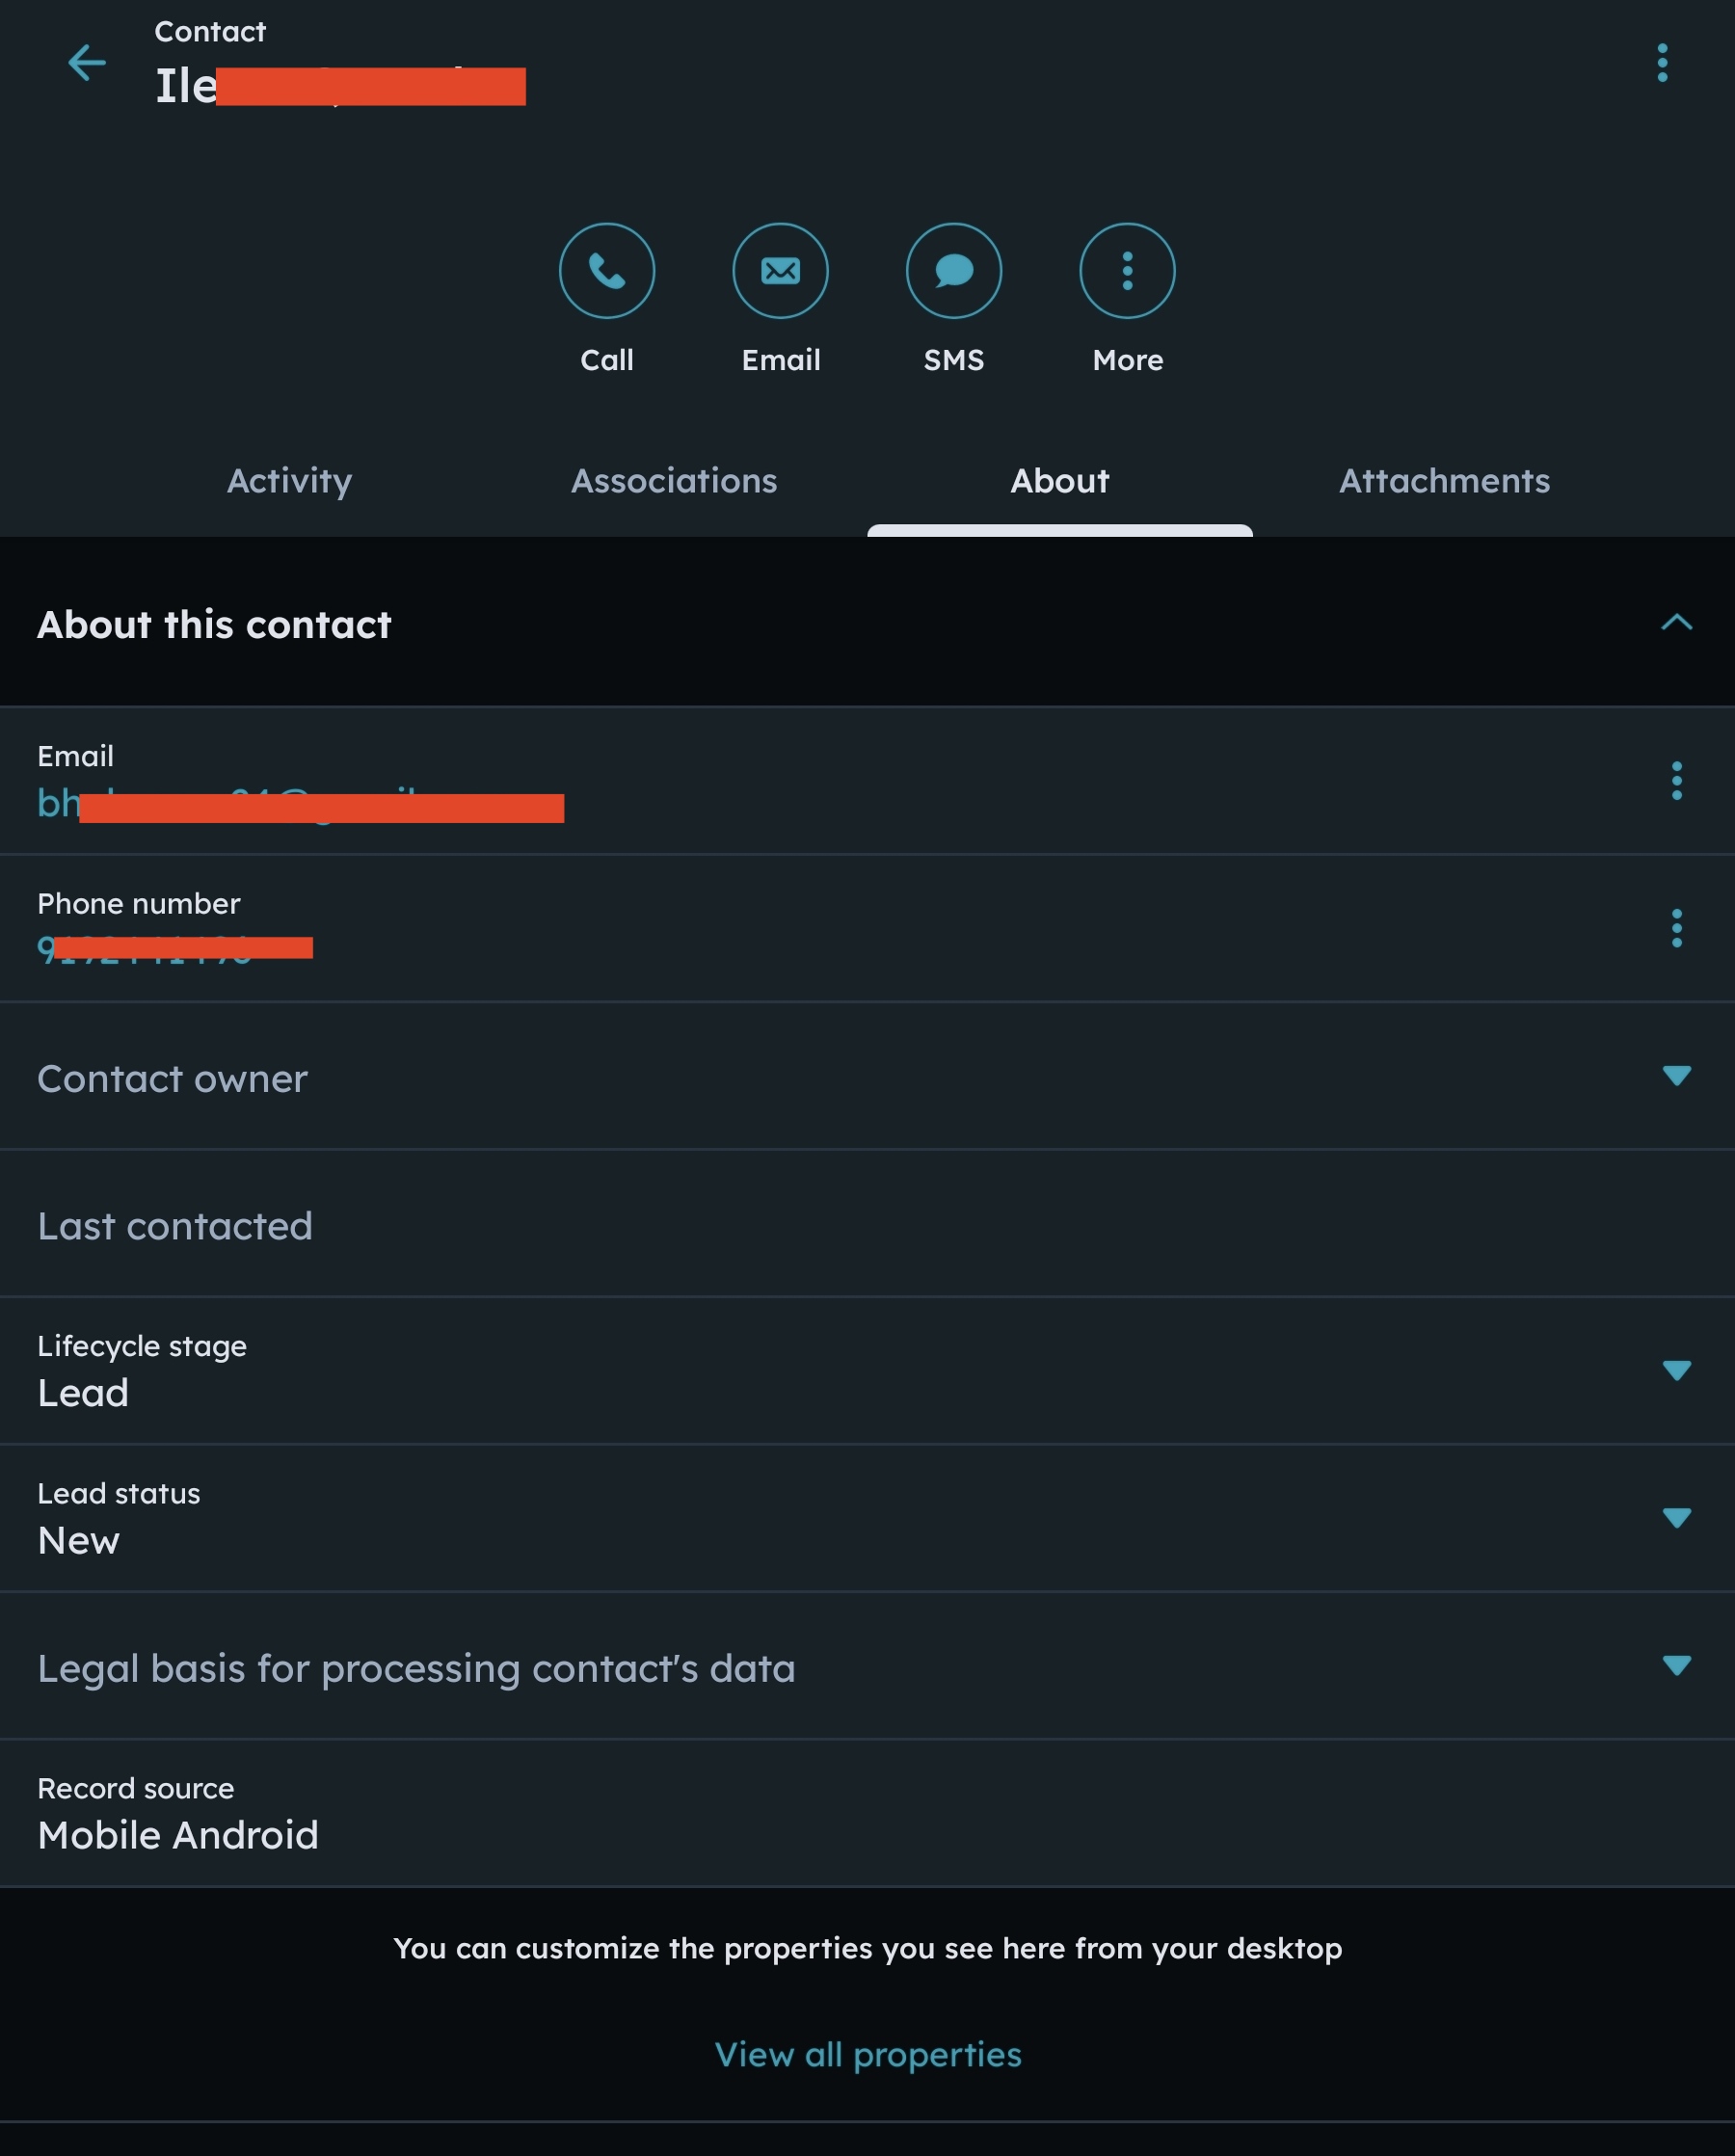1735x2156 pixels.
Task: Open Legal basis for processing dropdown
Action: pos(1676,1665)
